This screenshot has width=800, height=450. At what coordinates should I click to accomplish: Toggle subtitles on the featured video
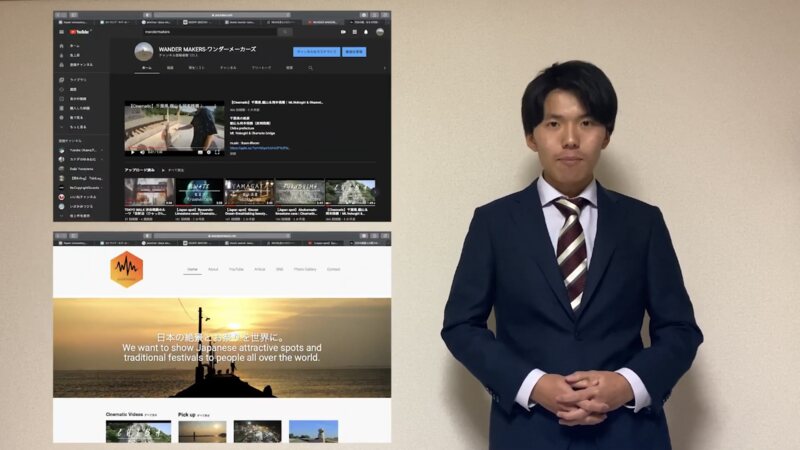pyautogui.click(x=200, y=152)
